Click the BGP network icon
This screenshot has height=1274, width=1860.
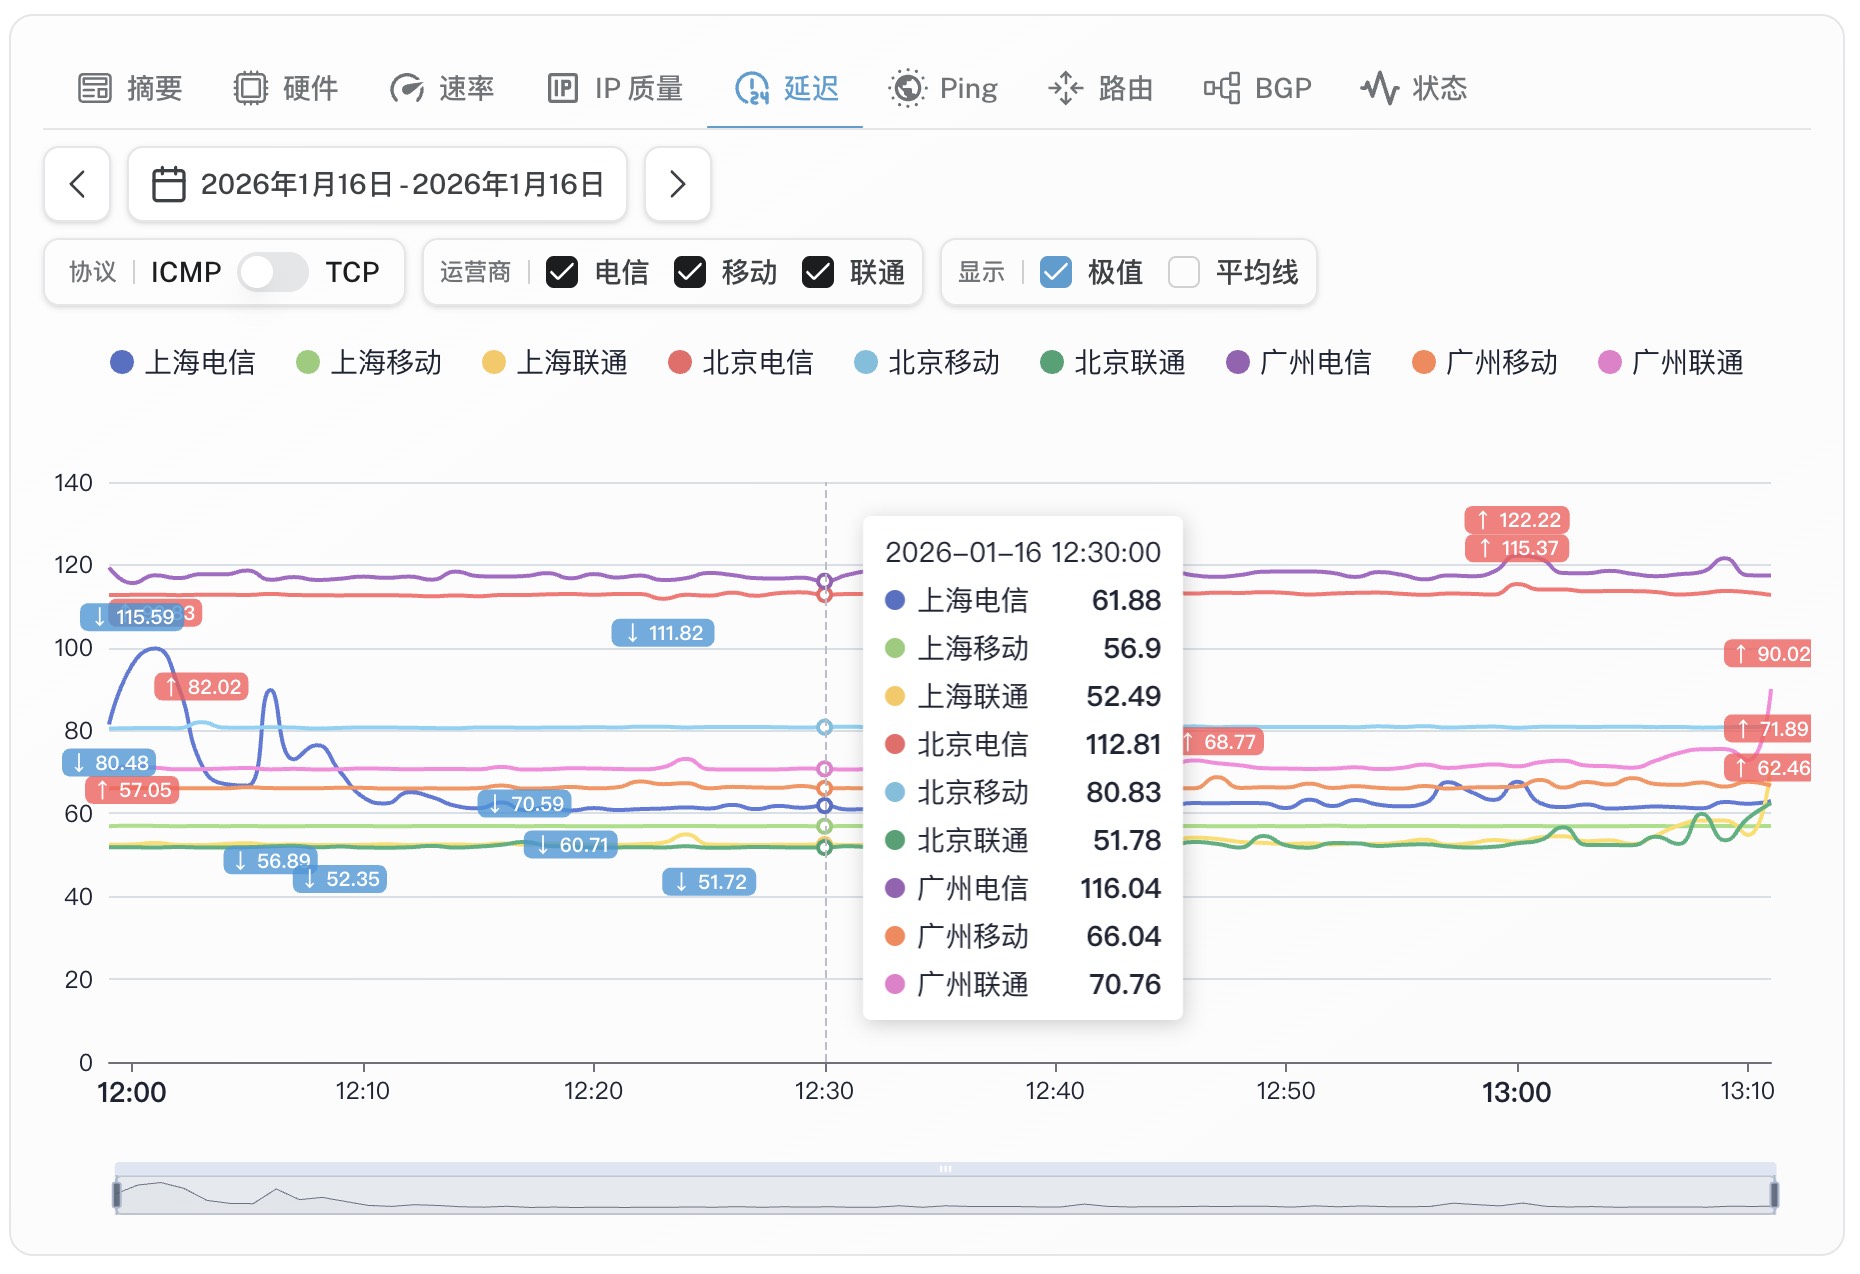1221,89
